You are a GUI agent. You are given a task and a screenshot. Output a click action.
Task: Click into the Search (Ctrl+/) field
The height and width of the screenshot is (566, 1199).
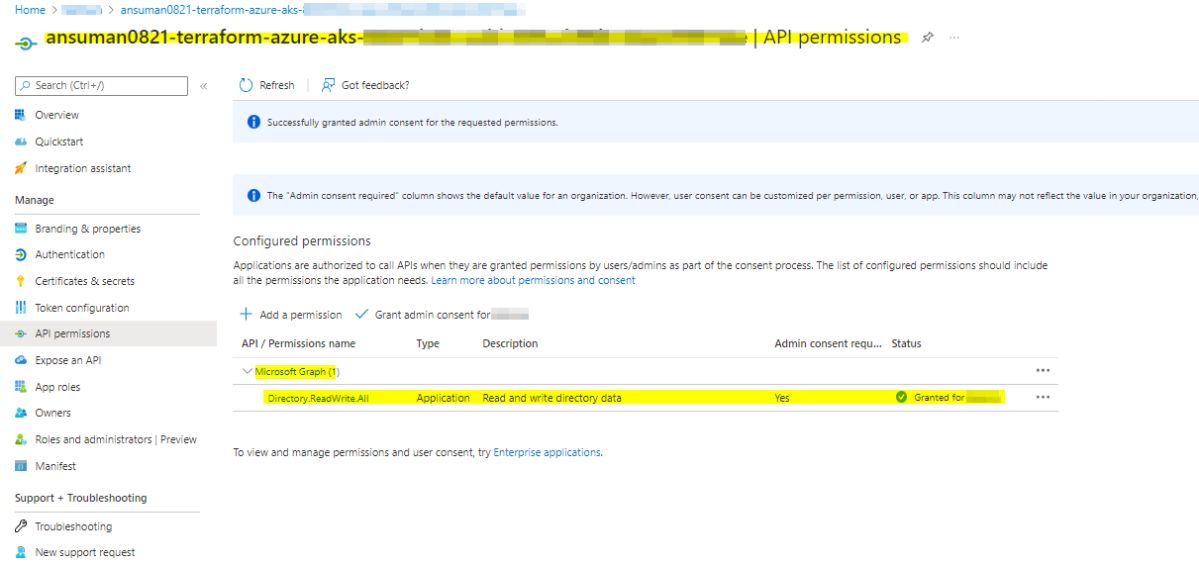[x=101, y=86]
